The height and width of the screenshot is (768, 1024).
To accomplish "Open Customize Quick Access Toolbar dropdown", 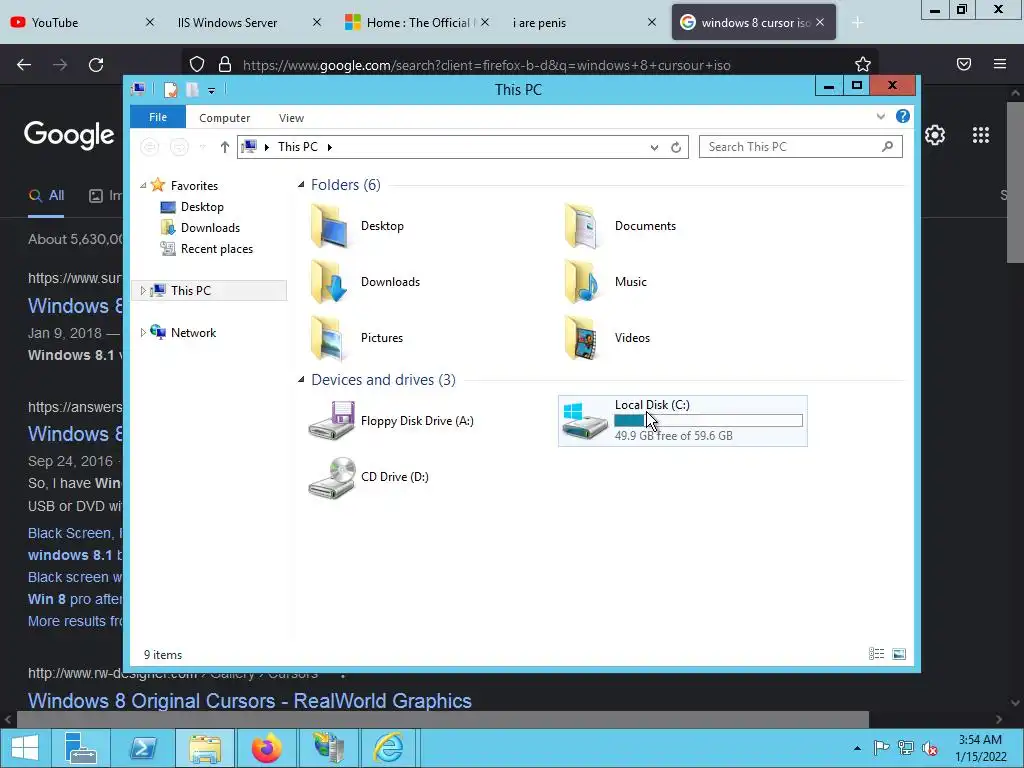I will click(x=212, y=91).
